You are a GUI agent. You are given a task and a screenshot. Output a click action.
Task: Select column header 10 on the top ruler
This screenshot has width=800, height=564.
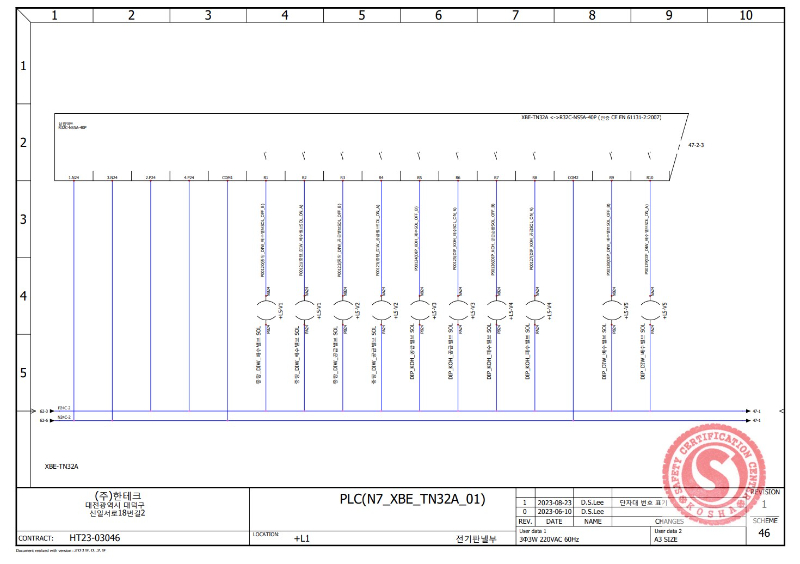coord(745,15)
